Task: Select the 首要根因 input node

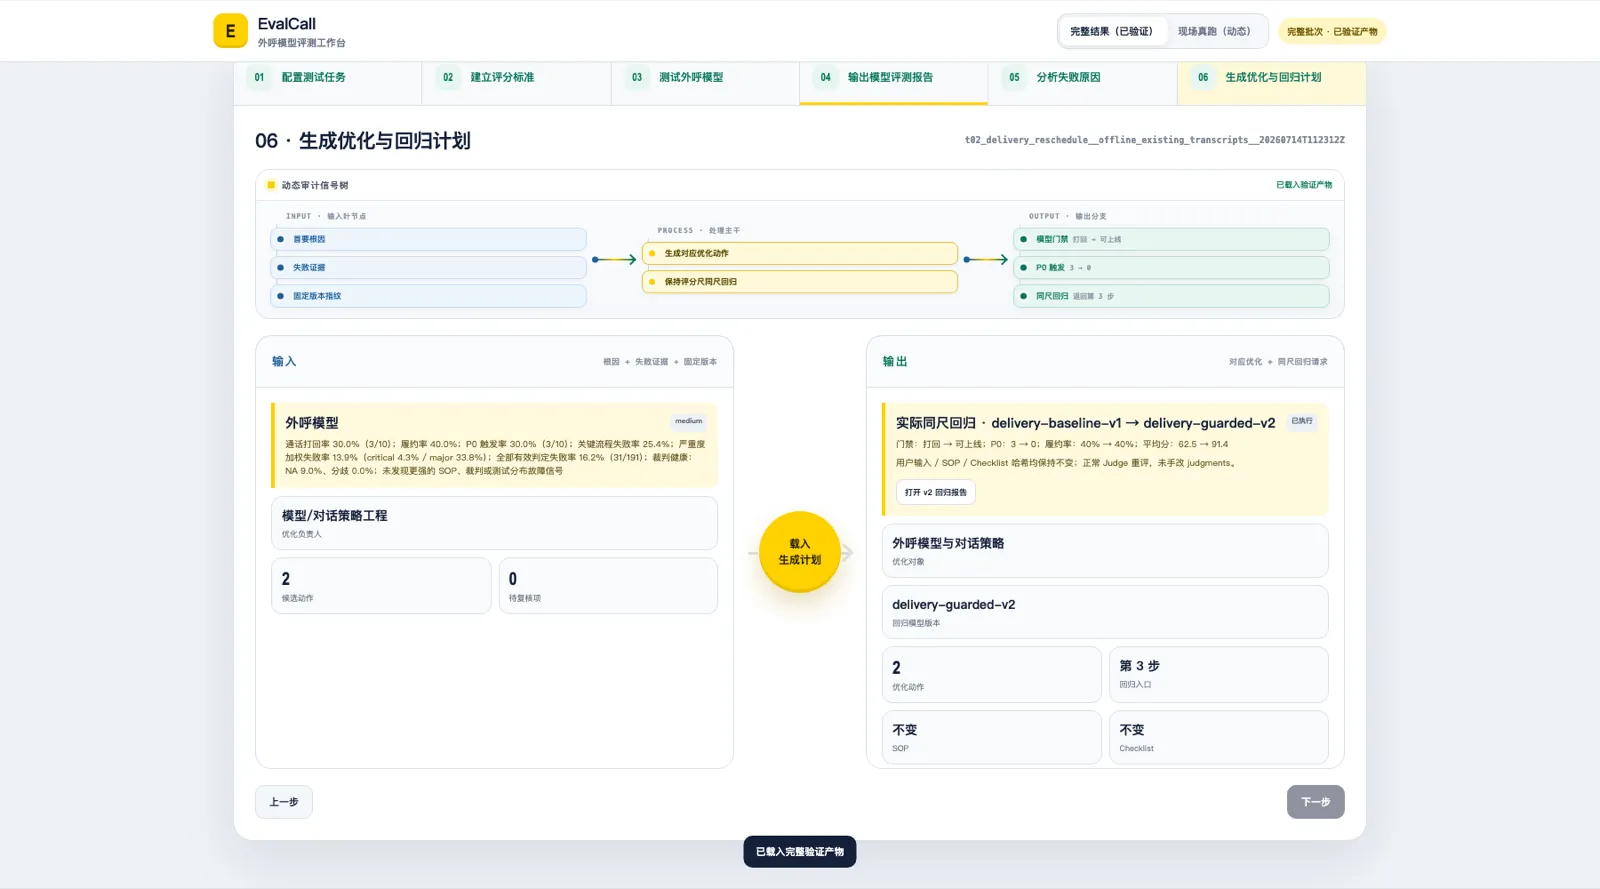Action: (x=428, y=239)
